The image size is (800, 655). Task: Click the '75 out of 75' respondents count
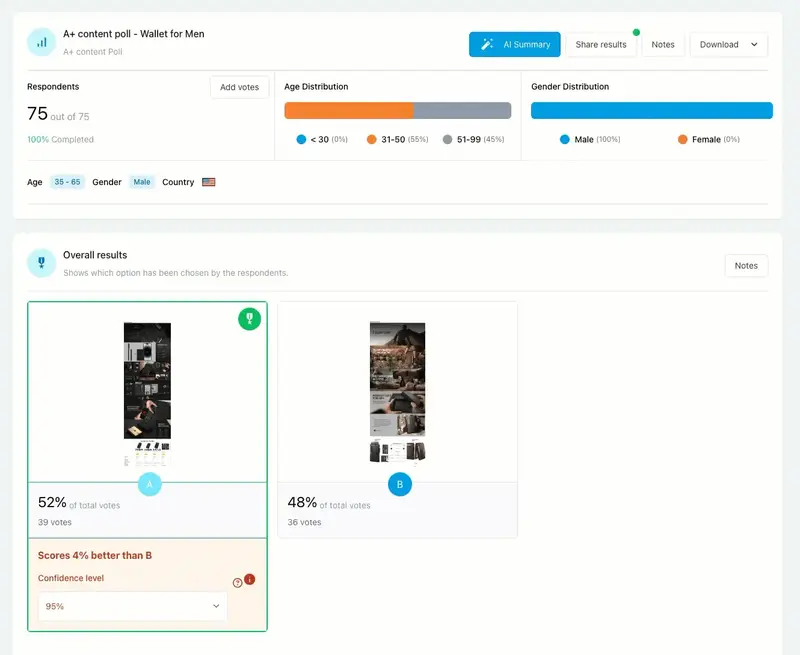[58, 114]
